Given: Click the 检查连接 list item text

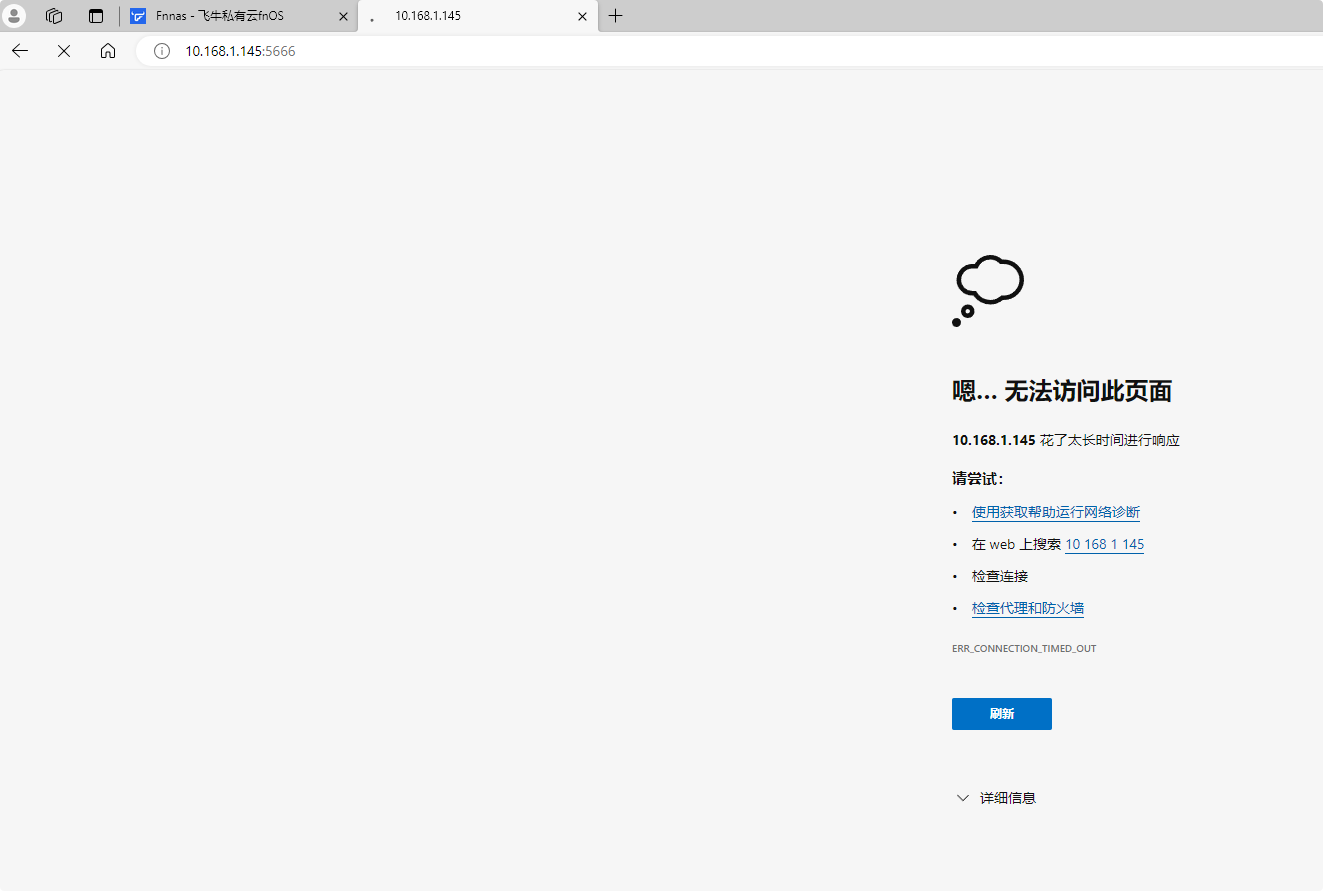Looking at the screenshot, I should [x=1000, y=576].
